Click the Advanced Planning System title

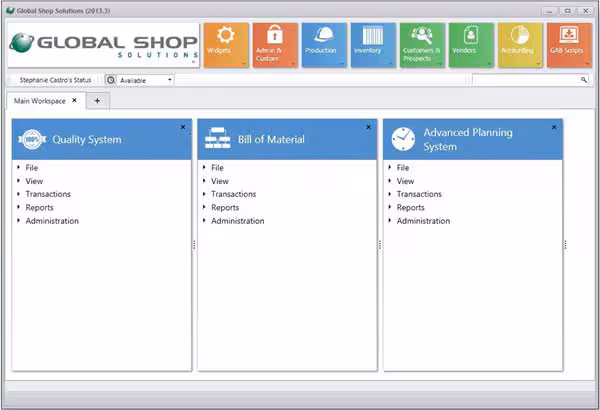pos(468,139)
